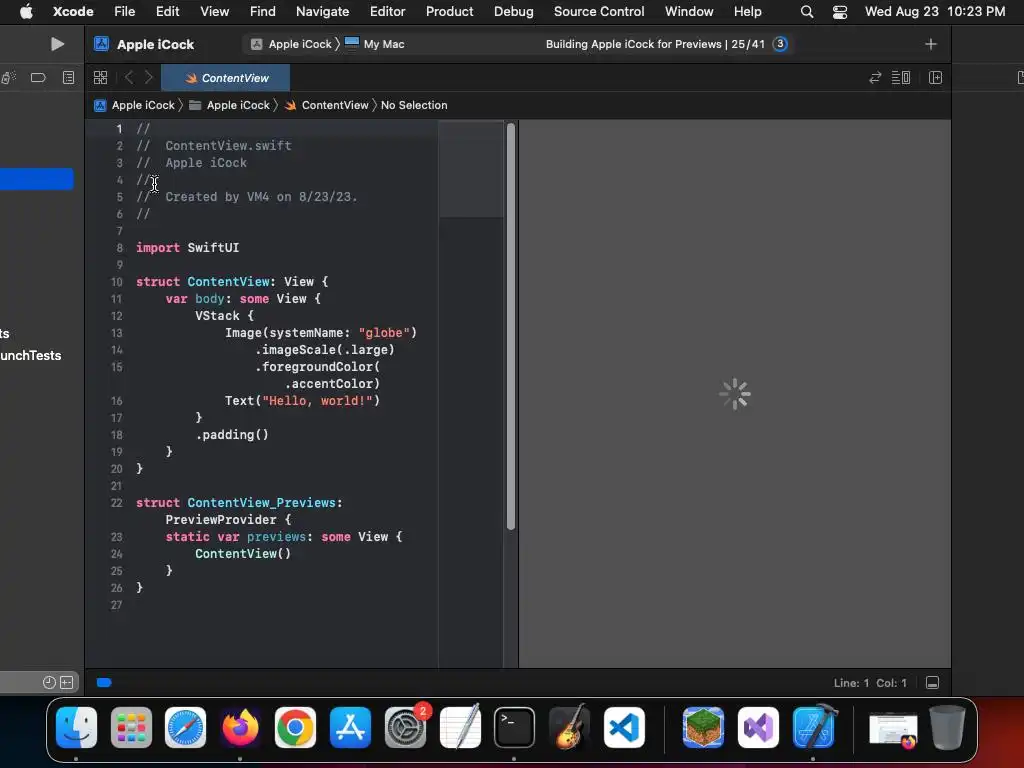Go back in editor history
Screen dimensions: 1024x768
[x=129, y=78]
